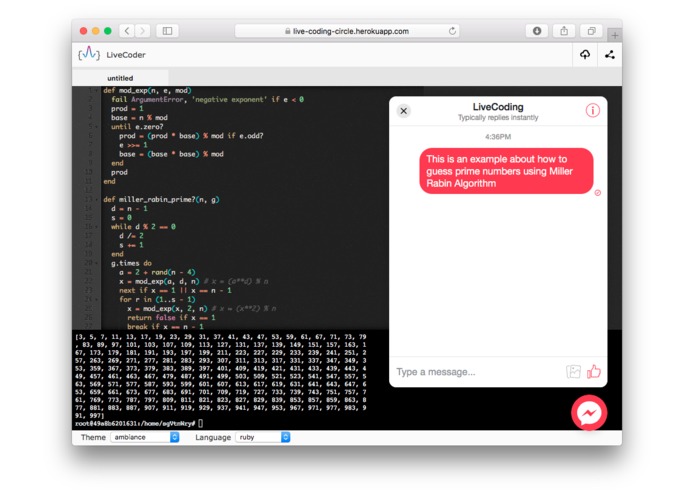Fold the for r in loop block

(x=97, y=299)
